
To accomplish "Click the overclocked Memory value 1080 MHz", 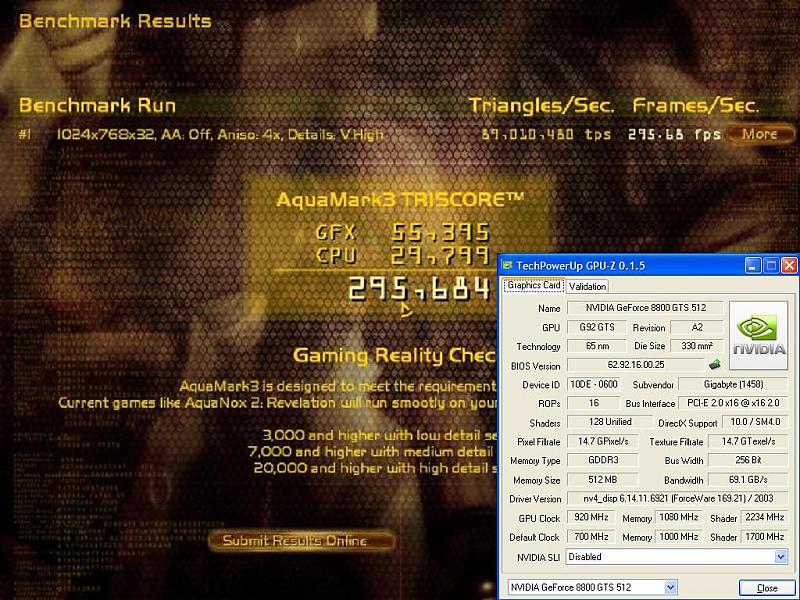I will click(x=679, y=517).
